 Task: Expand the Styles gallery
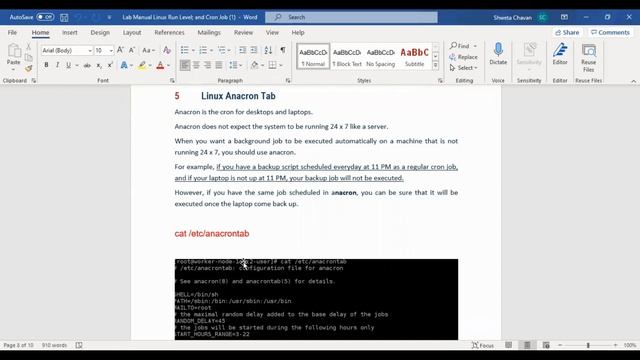[x=436, y=65]
